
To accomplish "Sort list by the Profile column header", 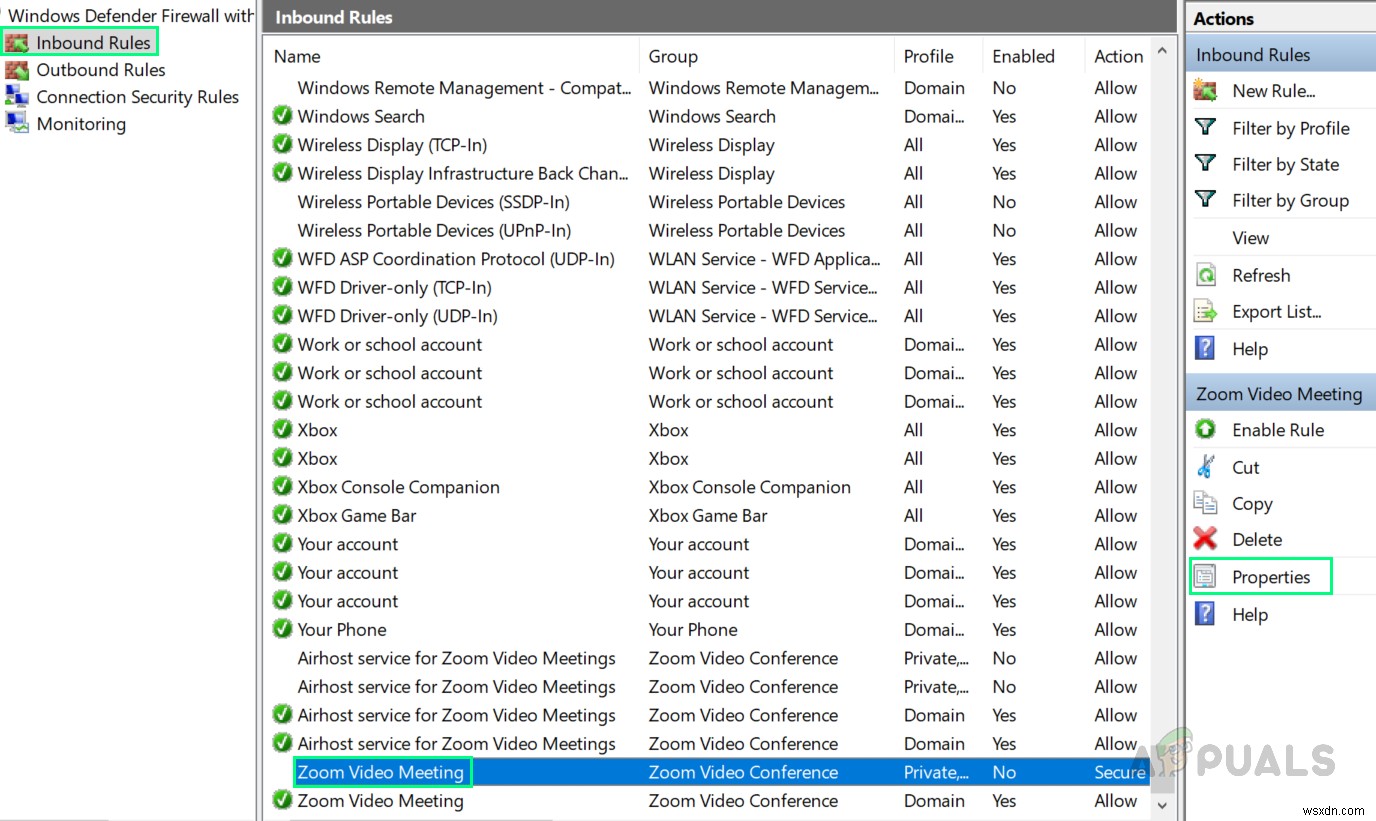I will pyautogui.click(x=929, y=56).
